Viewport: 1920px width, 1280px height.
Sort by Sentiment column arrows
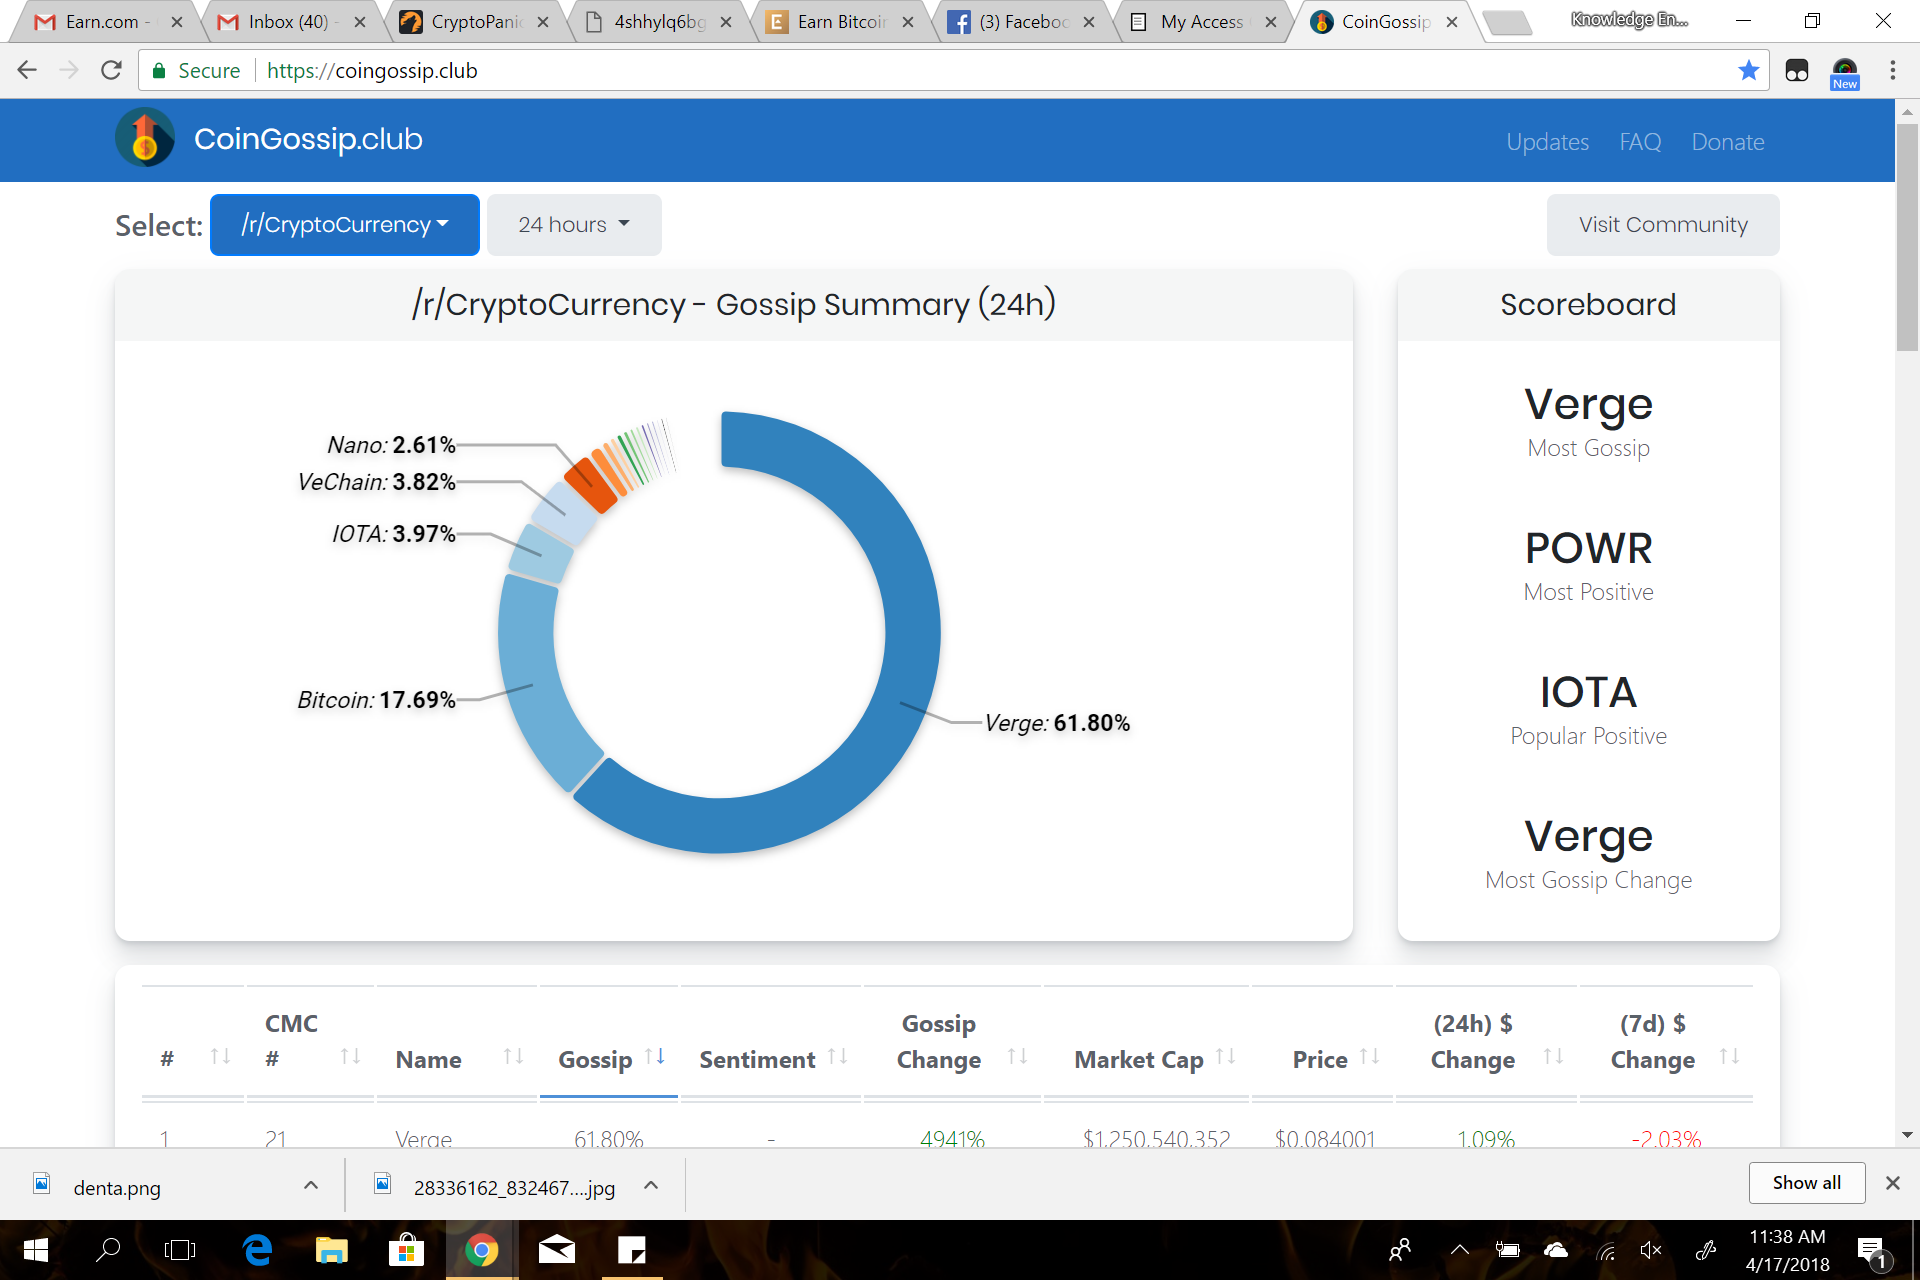(x=838, y=1057)
